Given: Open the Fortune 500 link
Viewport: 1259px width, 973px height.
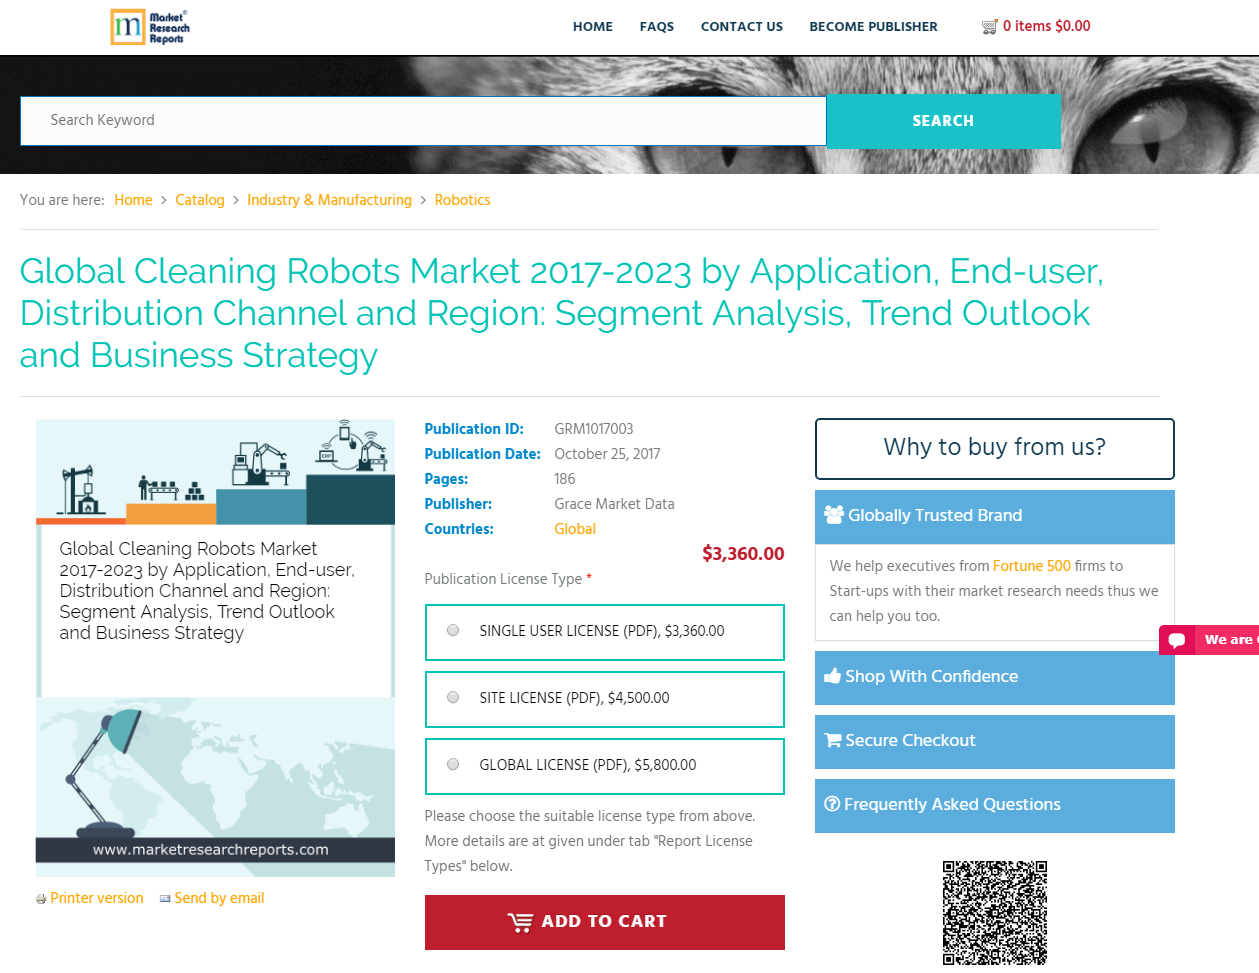Looking at the screenshot, I should click(1032, 566).
